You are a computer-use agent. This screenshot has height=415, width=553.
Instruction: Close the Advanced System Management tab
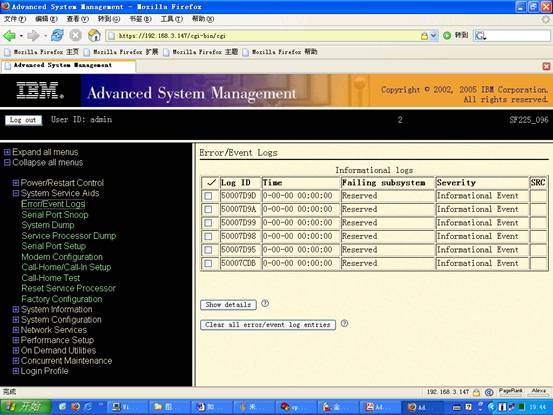tap(546, 66)
